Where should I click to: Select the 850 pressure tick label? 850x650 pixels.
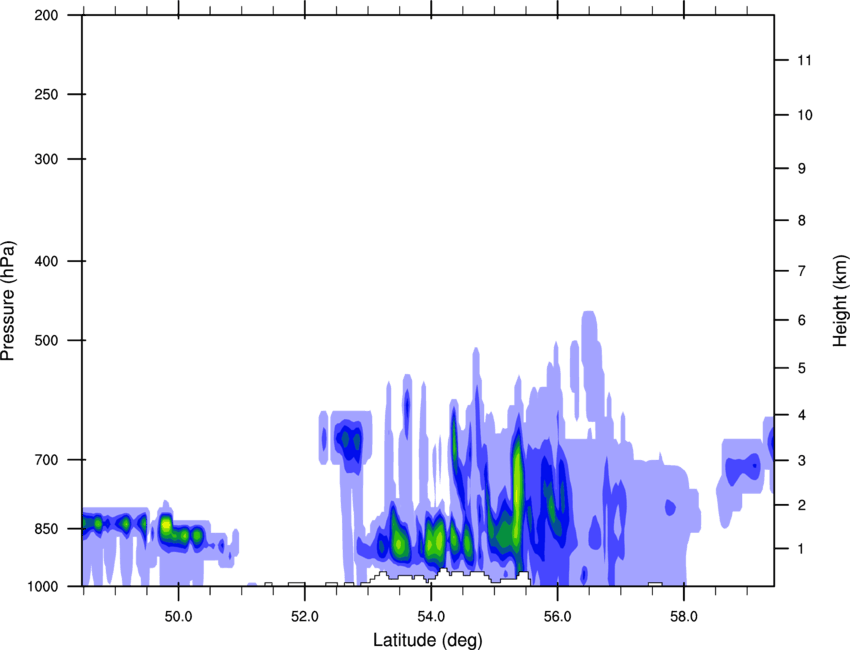(46, 529)
